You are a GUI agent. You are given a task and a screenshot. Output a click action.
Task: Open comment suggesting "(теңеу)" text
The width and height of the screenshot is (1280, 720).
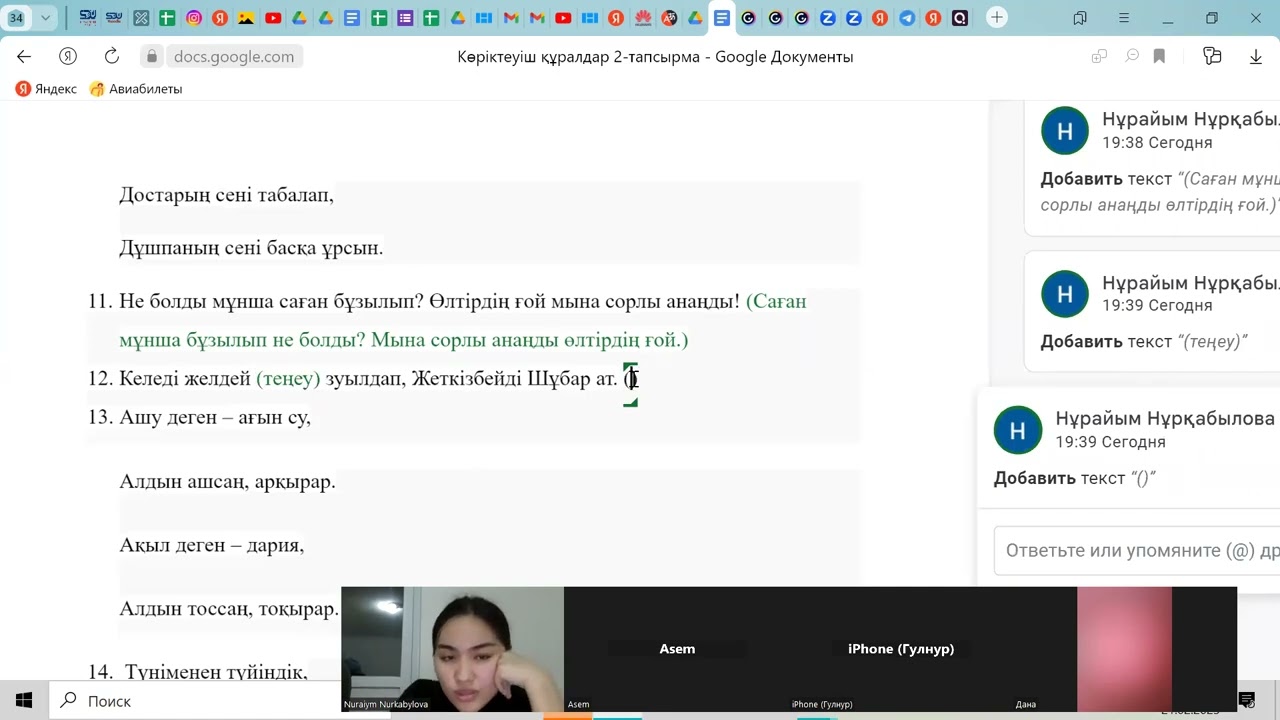1152,311
